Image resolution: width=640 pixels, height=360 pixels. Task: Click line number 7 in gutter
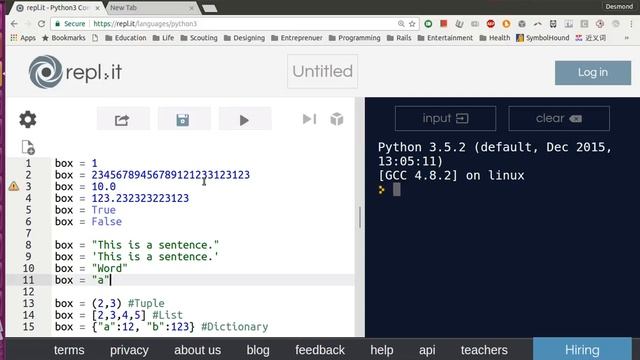pos(28,233)
